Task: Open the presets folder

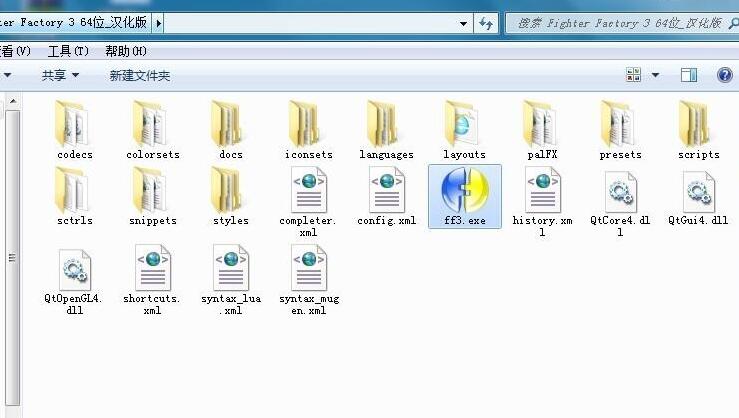Action: click(x=620, y=130)
